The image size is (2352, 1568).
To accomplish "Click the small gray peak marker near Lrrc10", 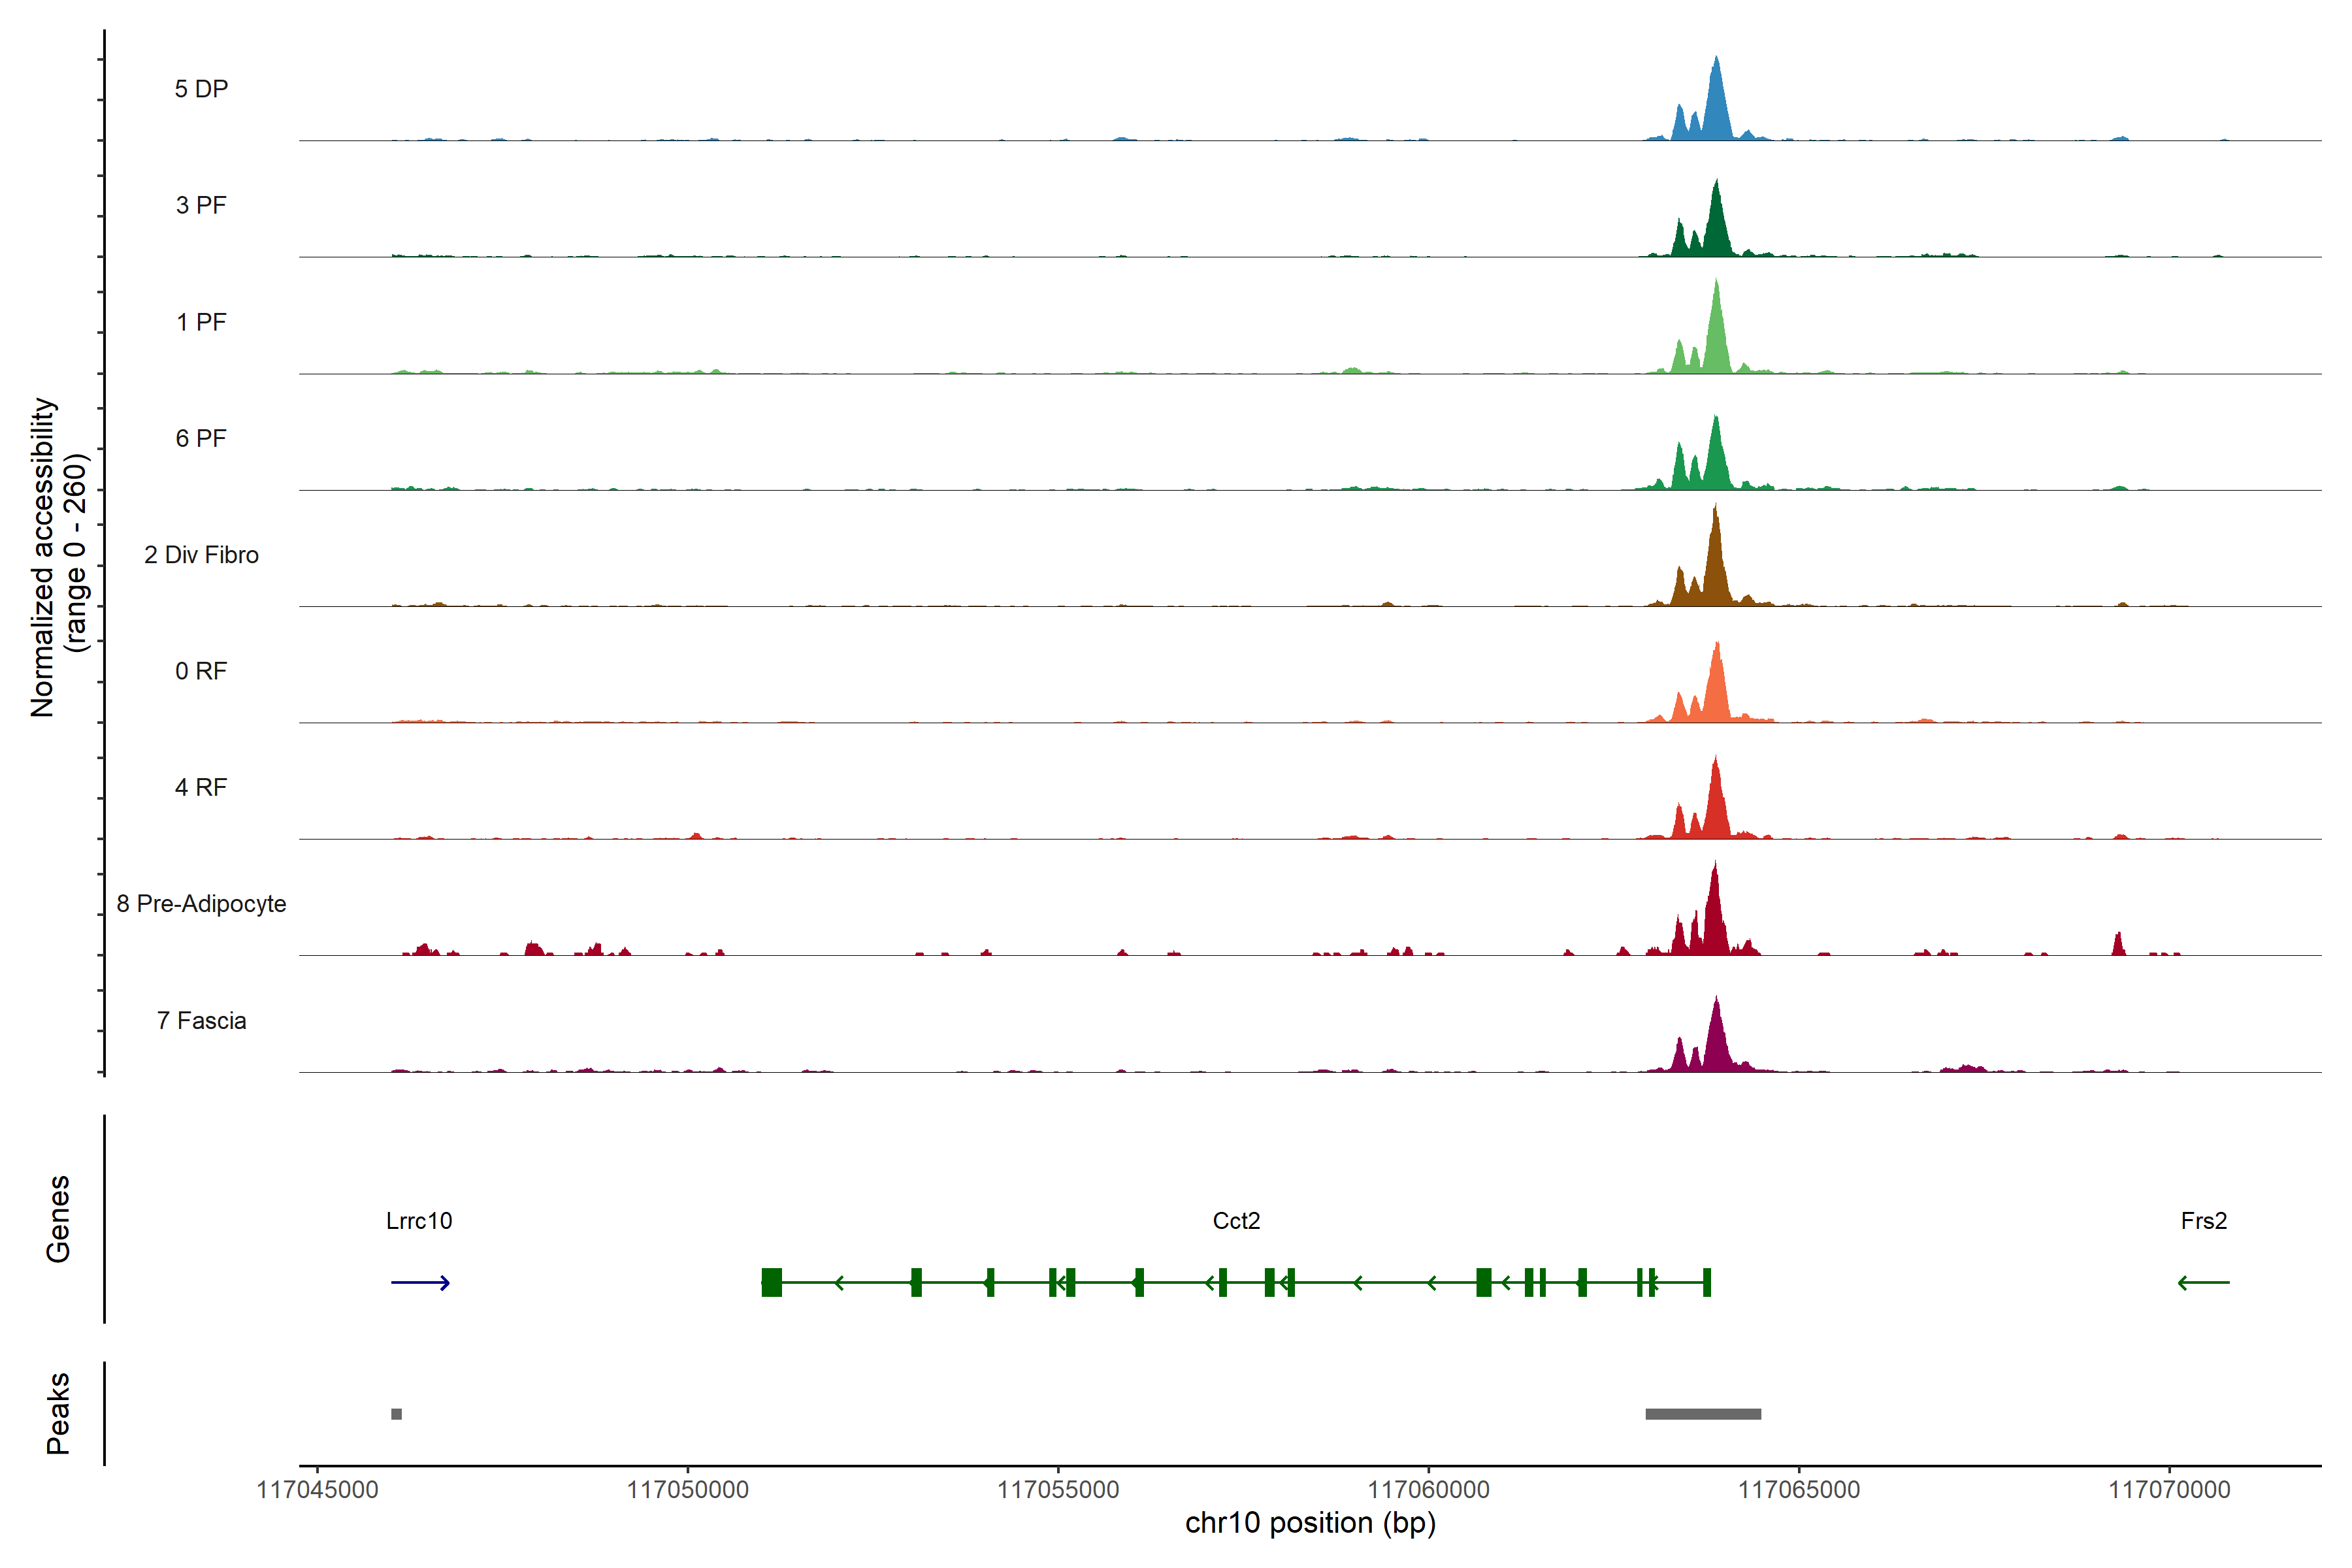I will coord(397,1414).
